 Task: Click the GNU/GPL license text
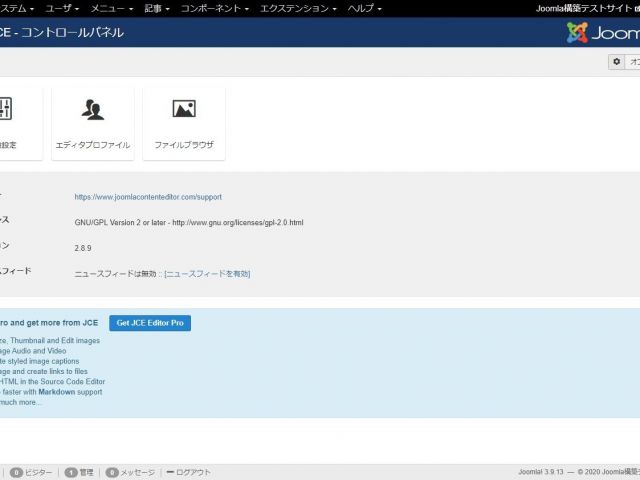tap(189, 222)
